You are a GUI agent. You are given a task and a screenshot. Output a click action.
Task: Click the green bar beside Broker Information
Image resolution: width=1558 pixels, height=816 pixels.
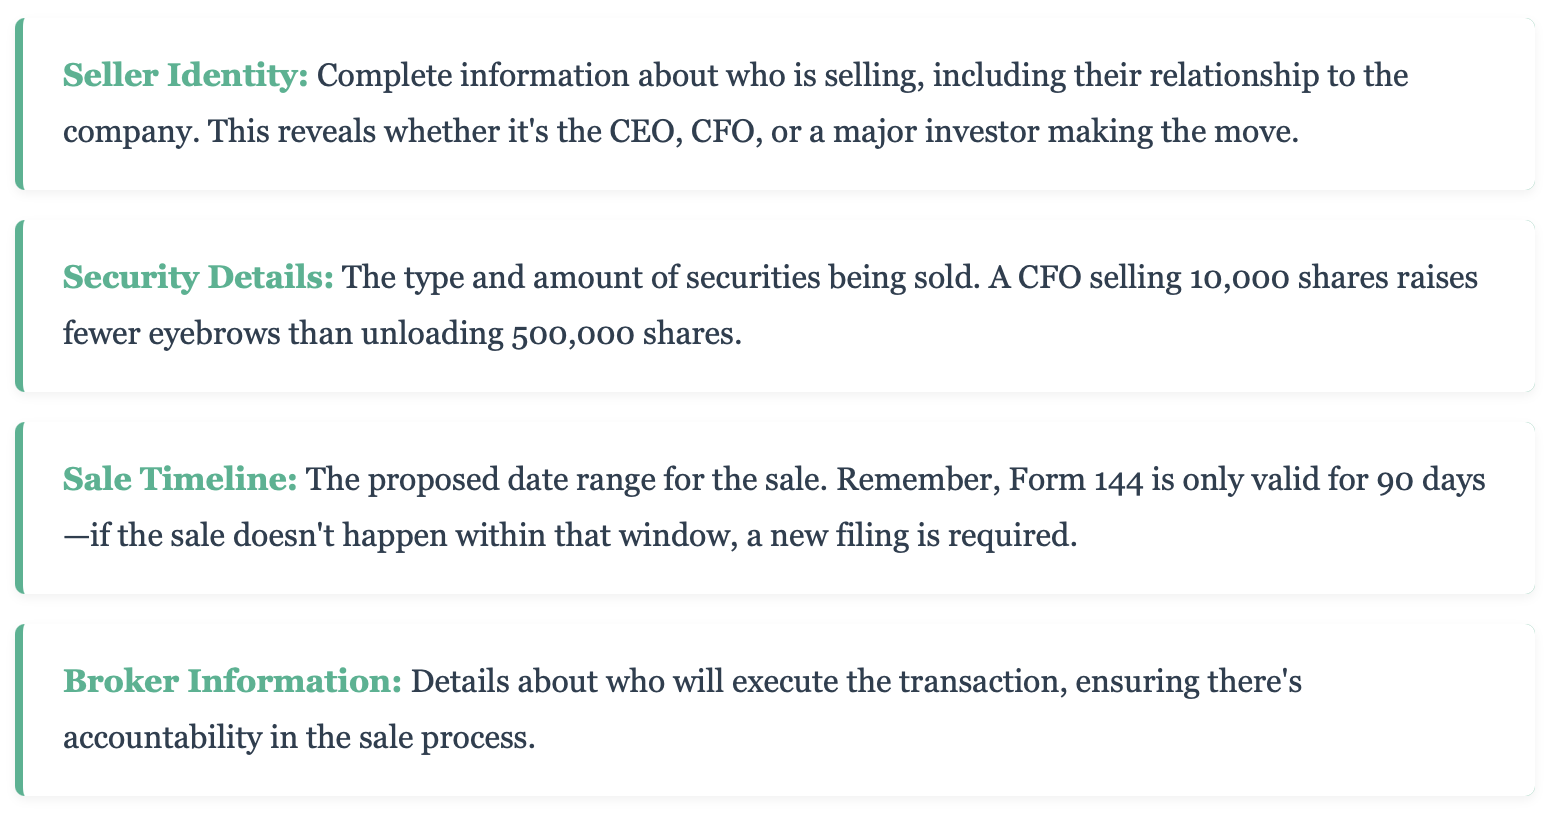19,710
